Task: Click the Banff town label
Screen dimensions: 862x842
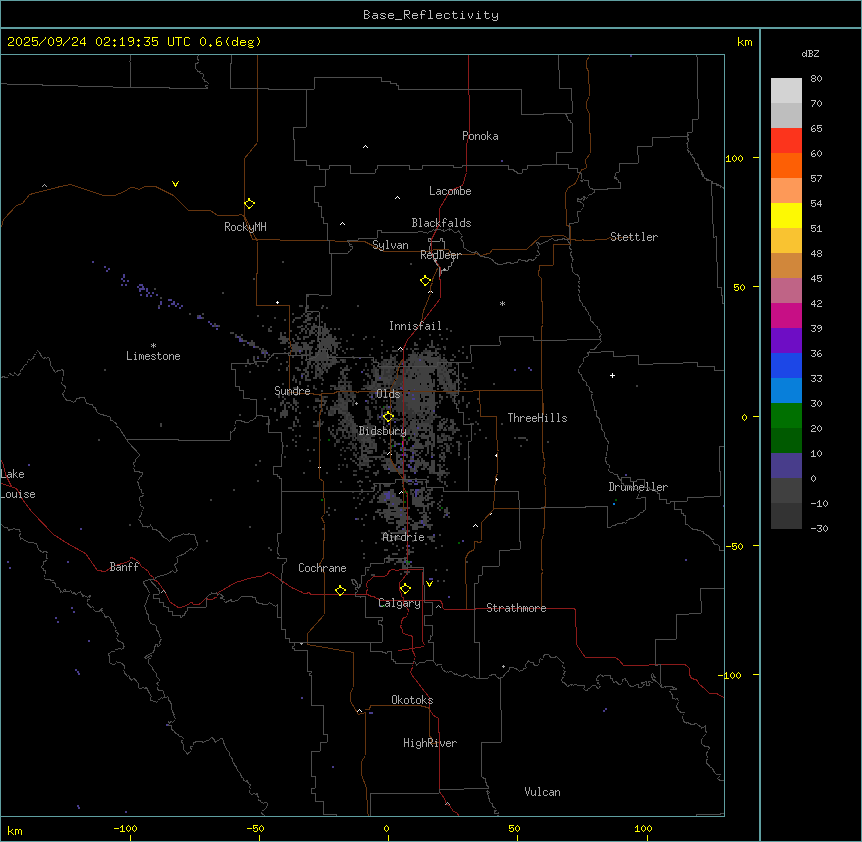Action: click(124, 567)
